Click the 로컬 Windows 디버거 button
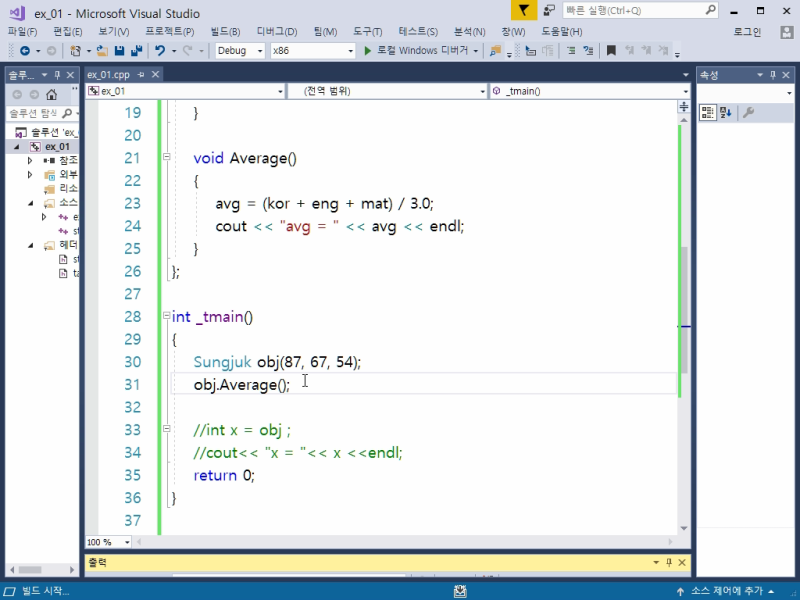This screenshot has height=600, width=800. pos(421,51)
